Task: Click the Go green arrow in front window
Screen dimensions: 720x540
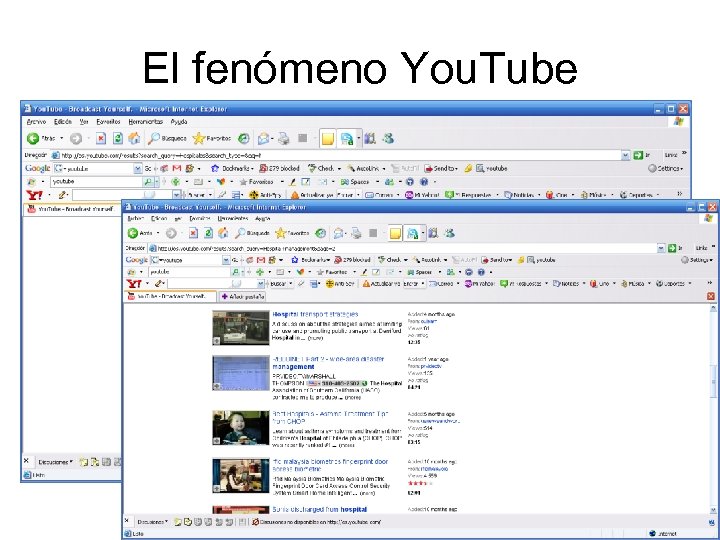Action: [x=672, y=248]
